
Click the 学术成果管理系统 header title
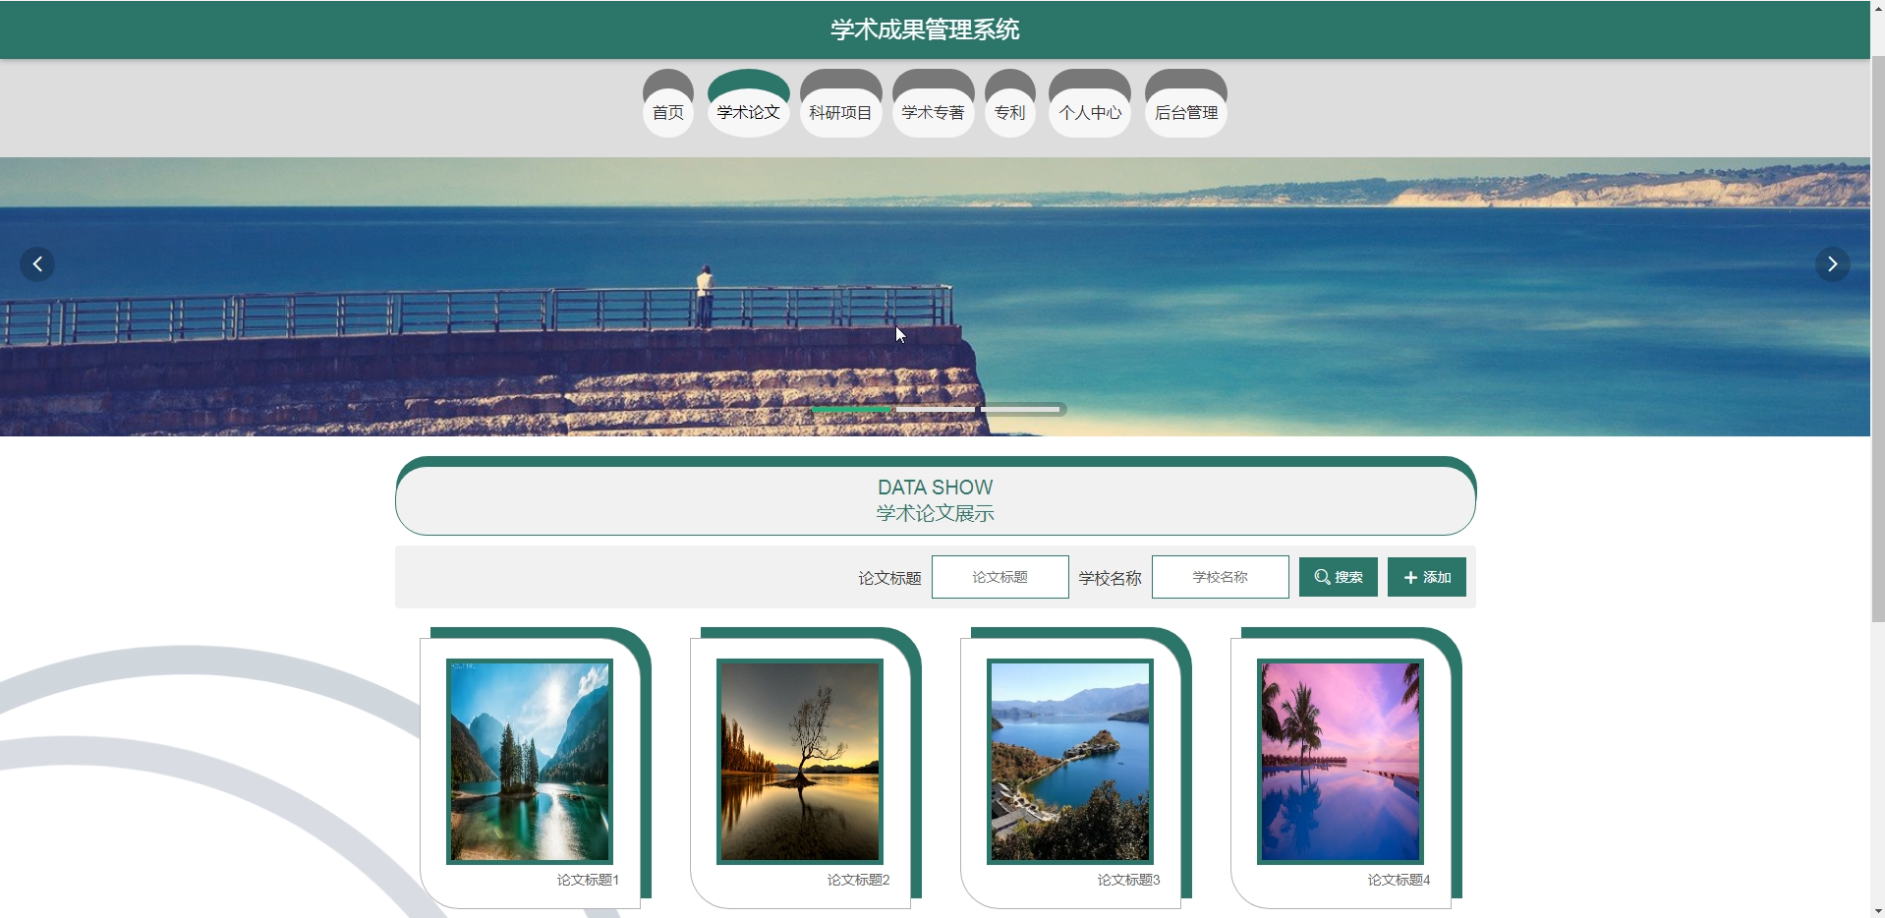(x=925, y=30)
